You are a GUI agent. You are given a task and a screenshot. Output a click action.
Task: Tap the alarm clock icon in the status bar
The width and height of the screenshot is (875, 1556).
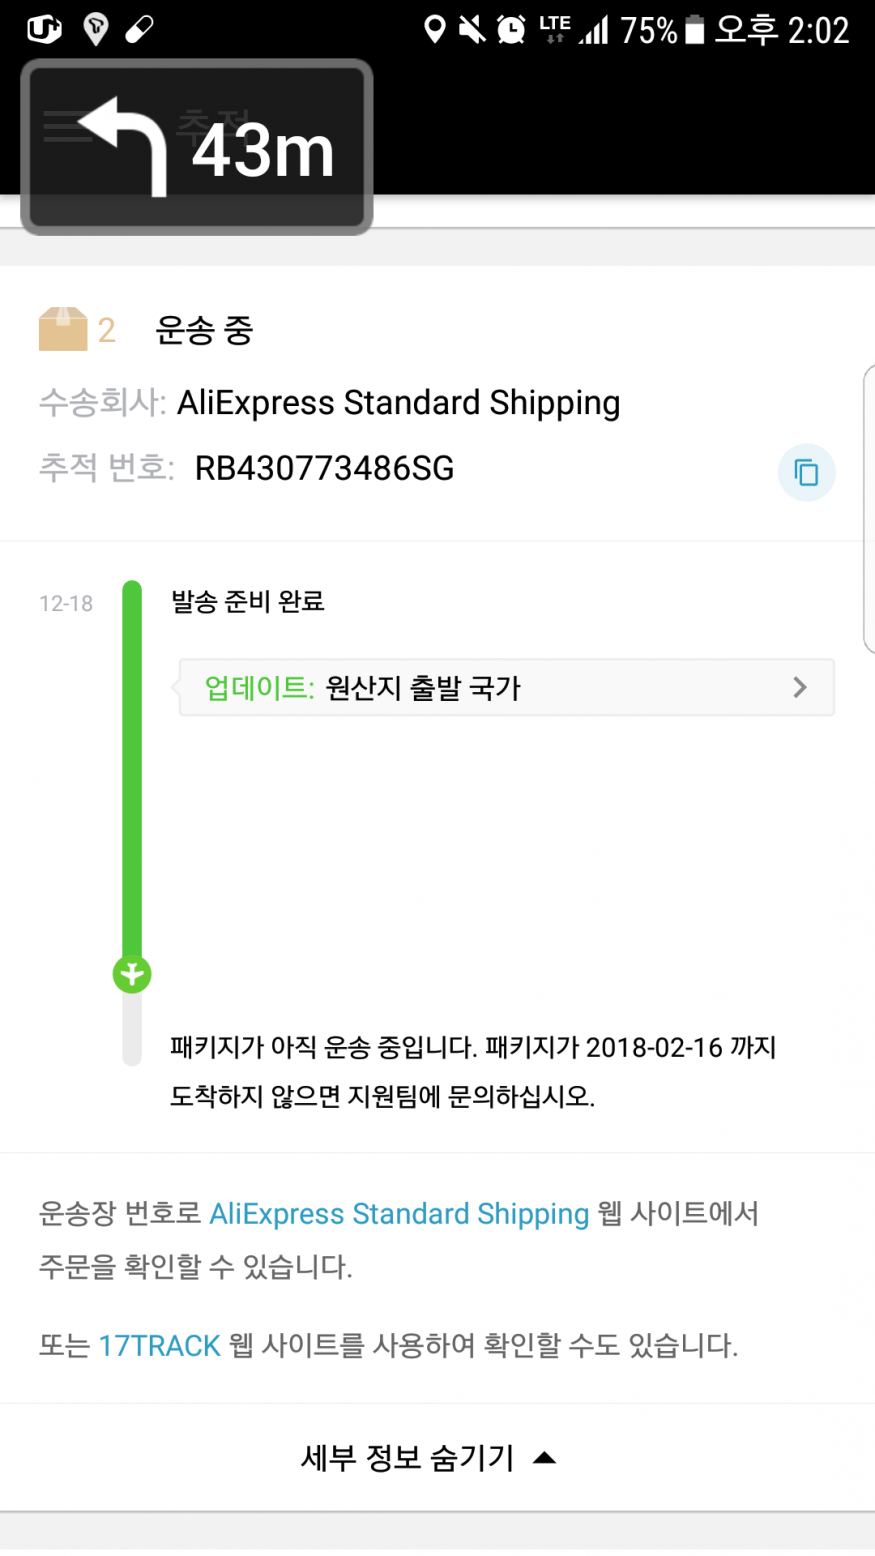(511, 30)
